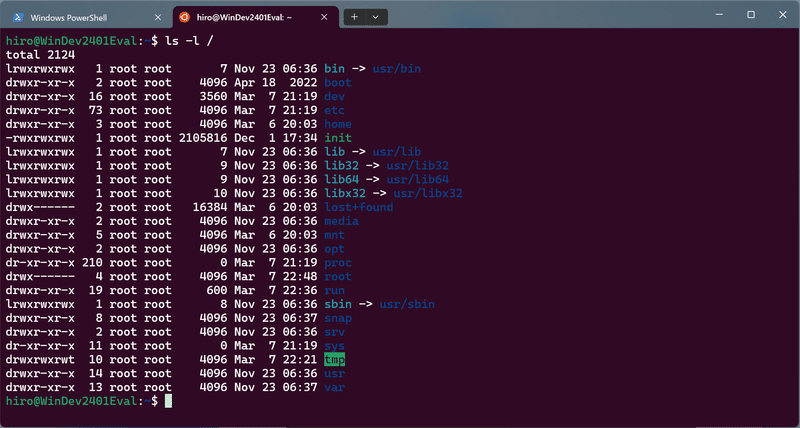Click the 600 size value on run row
The height and width of the screenshot is (428, 800).
point(216,290)
